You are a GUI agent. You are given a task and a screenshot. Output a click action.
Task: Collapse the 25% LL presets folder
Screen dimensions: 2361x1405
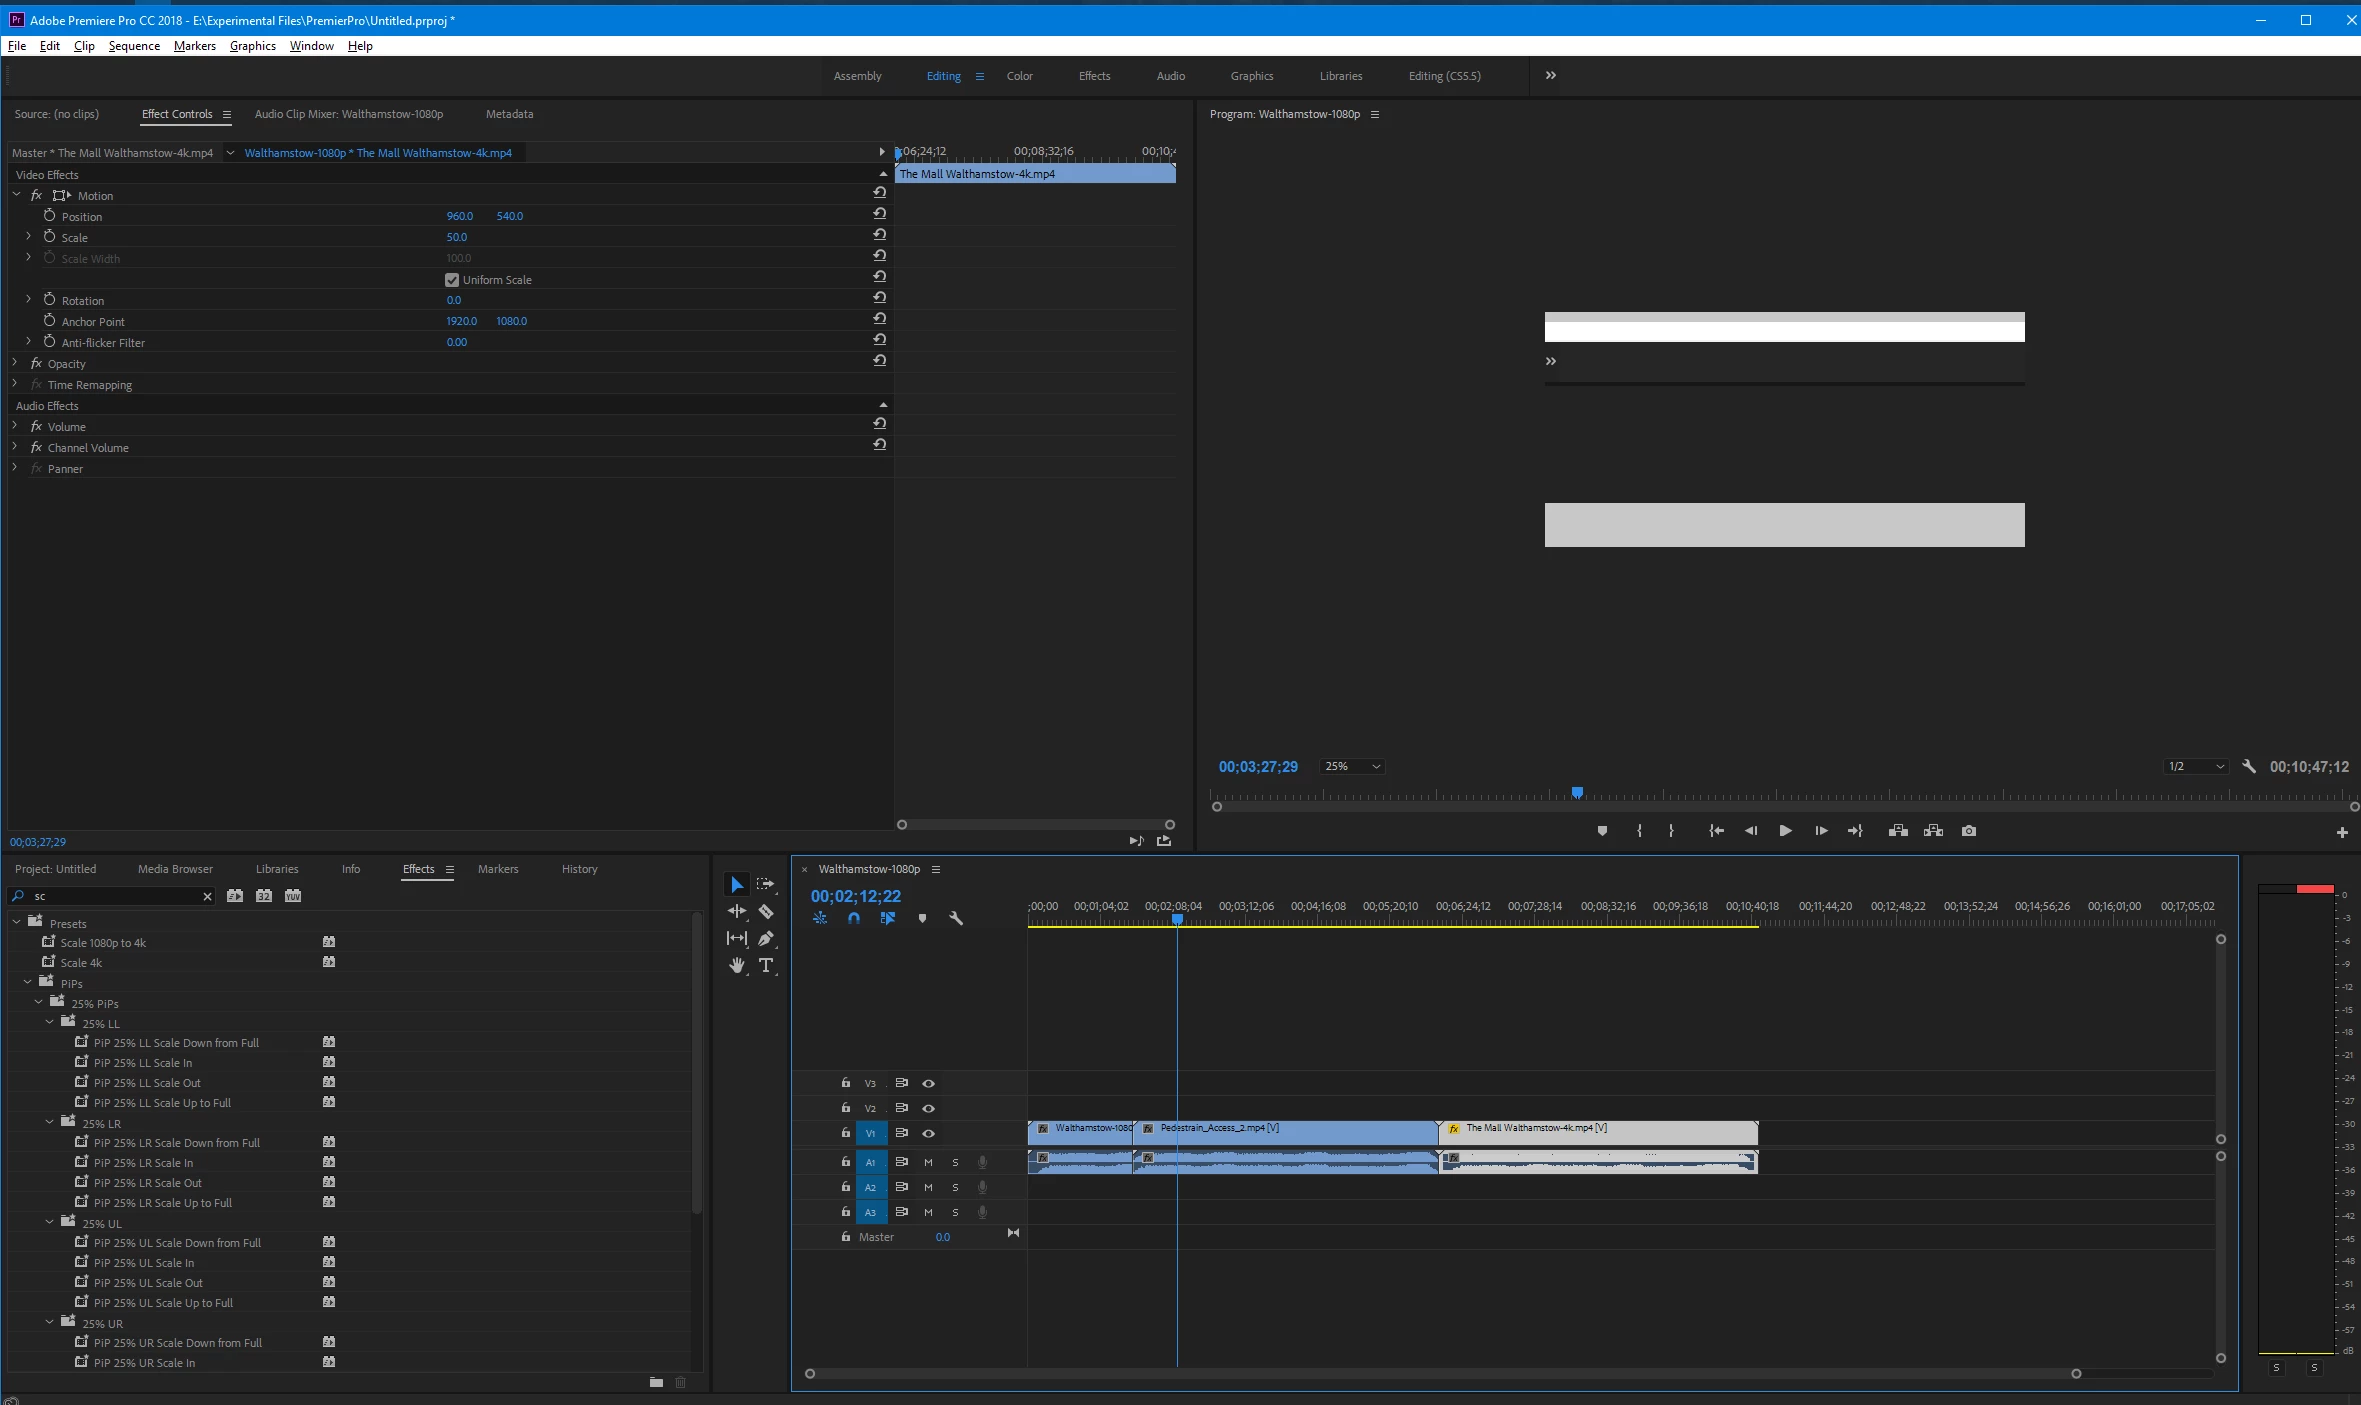[x=50, y=1023]
